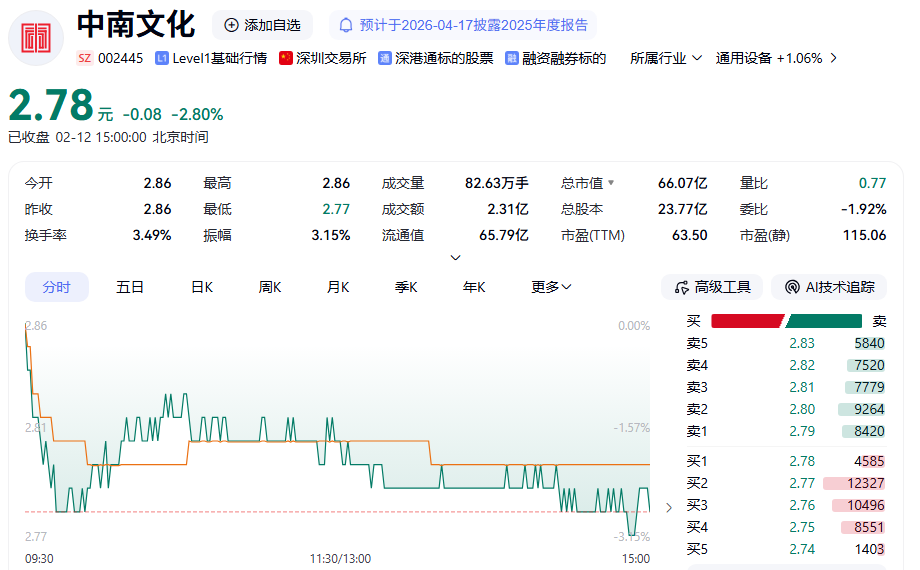Click the 深圳交易所 flag icon
The height and width of the screenshot is (570, 920).
coord(286,58)
